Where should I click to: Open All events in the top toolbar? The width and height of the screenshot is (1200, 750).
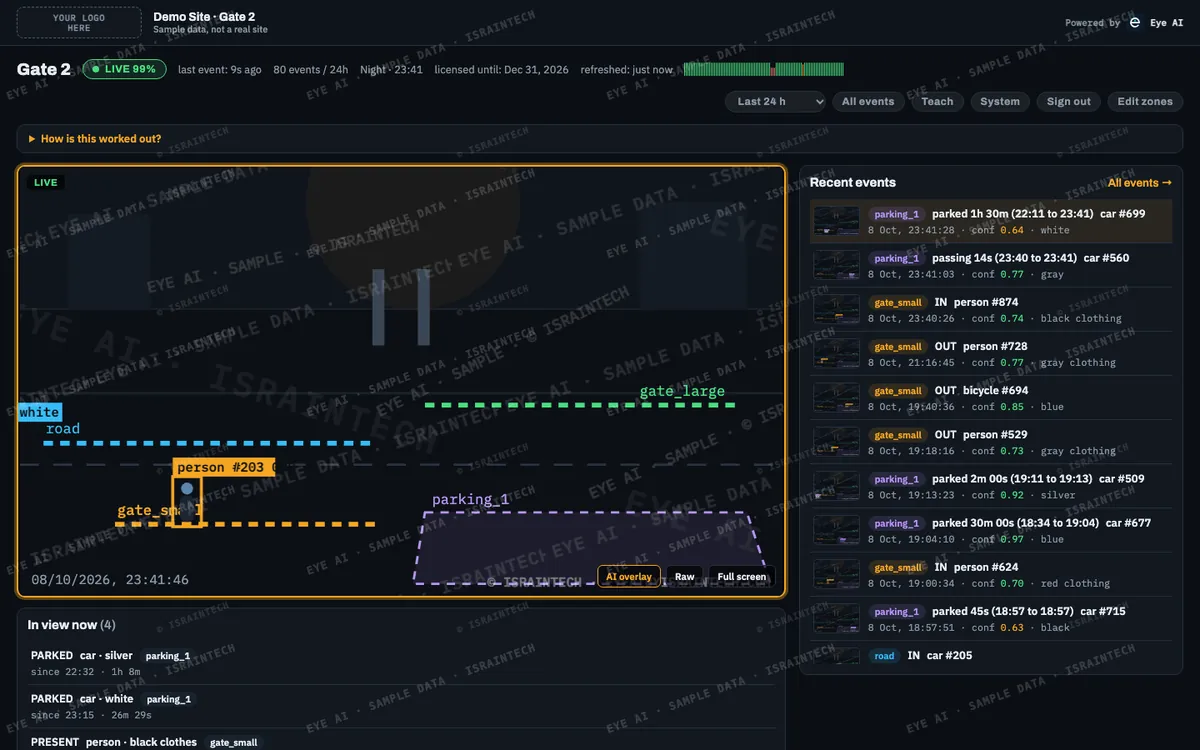[x=868, y=101]
